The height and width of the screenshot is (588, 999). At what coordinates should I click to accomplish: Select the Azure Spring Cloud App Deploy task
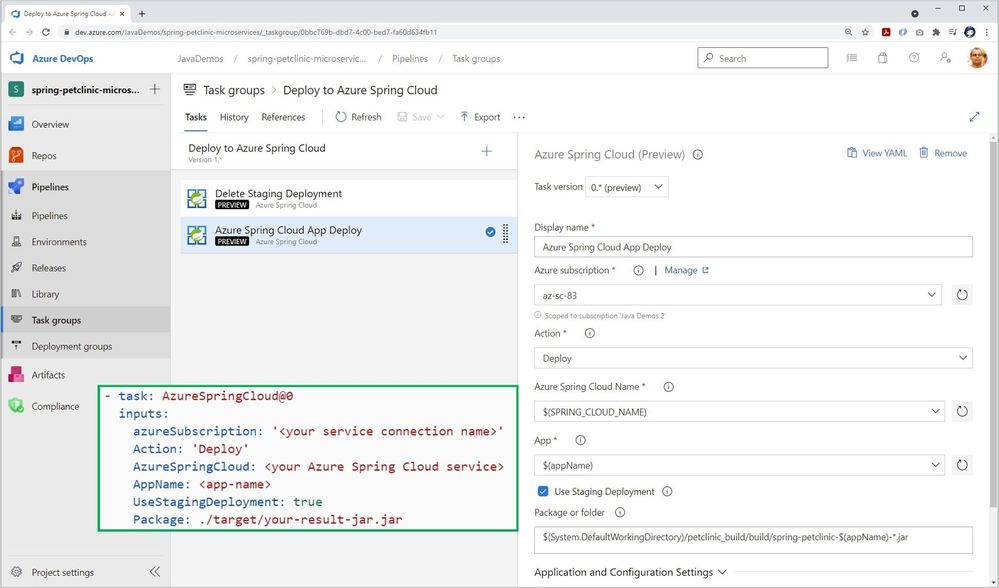(x=349, y=235)
